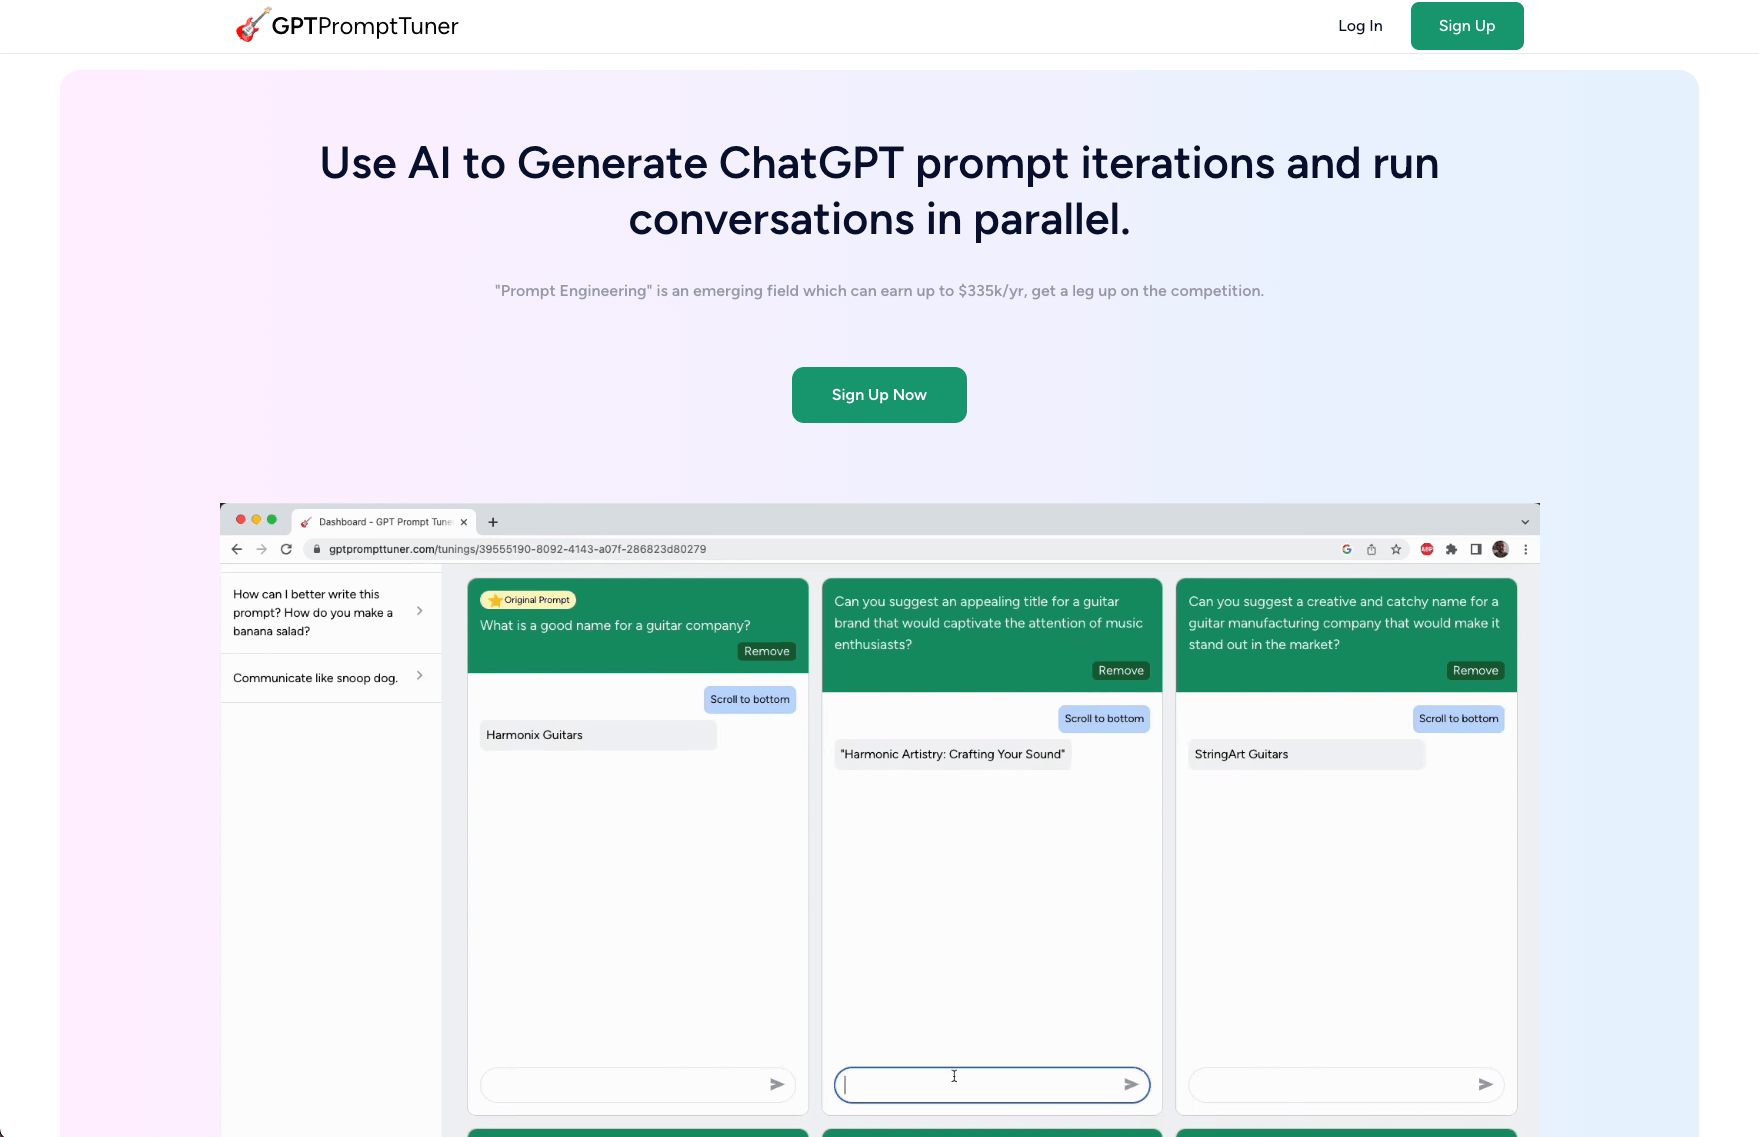Remove the 'good name for a guitar company' prompt
Image resolution: width=1759 pixels, height=1137 pixels.
tap(767, 651)
